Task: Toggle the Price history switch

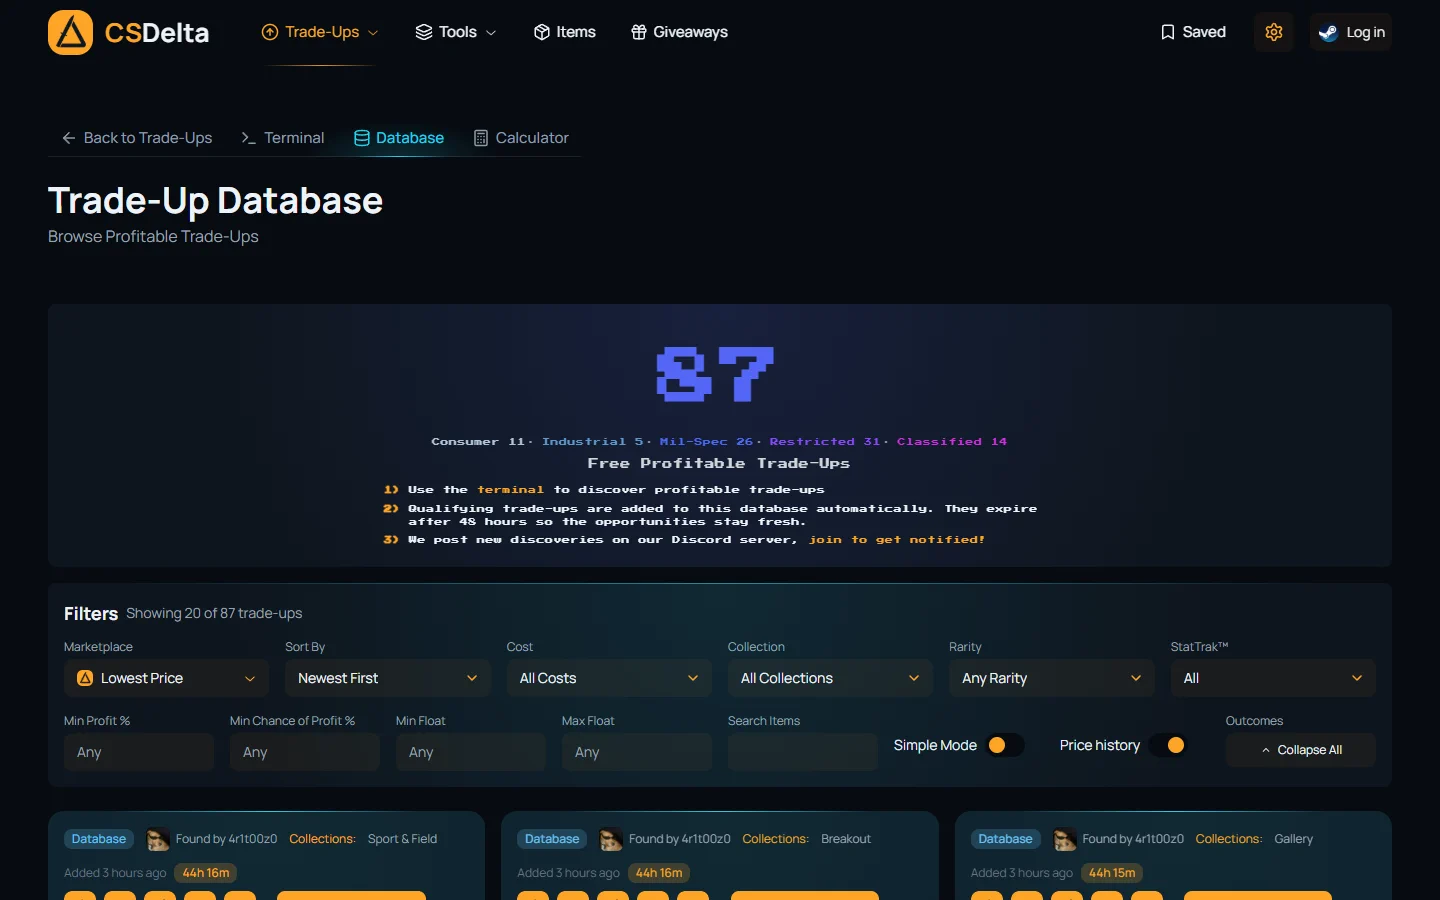Action: pyautogui.click(x=1167, y=745)
